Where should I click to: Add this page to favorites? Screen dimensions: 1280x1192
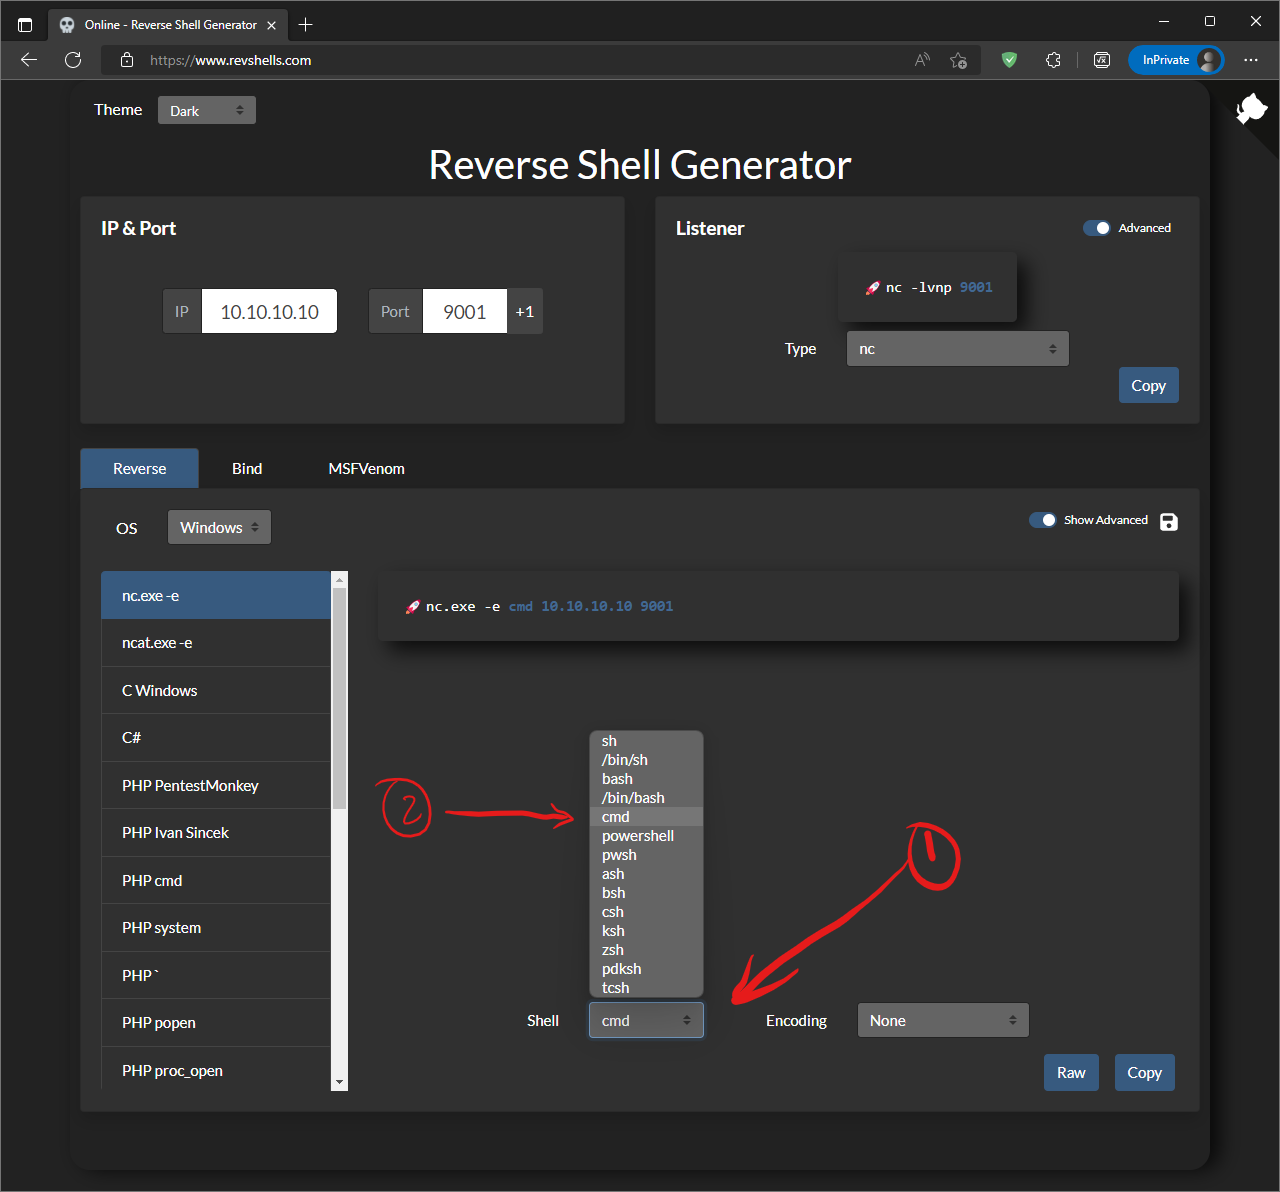pos(958,60)
